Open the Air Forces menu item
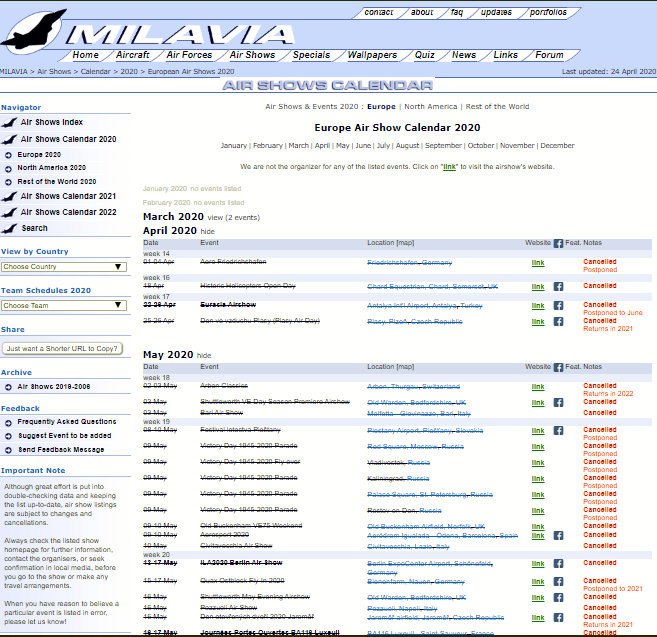 tap(189, 55)
